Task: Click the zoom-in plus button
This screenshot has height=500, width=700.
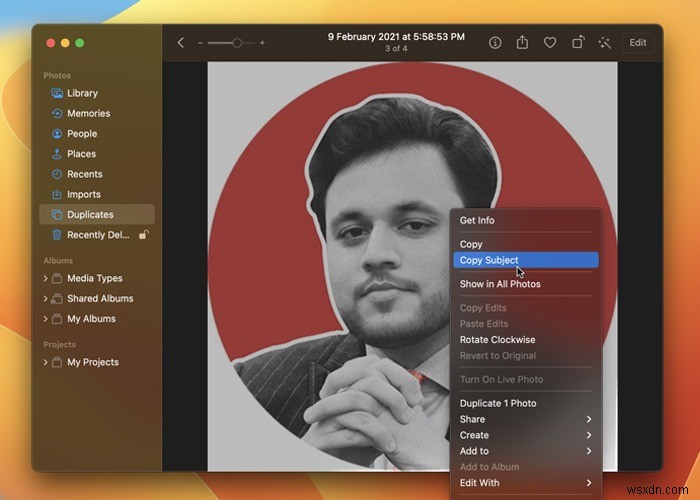Action: pyautogui.click(x=262, y=43)
